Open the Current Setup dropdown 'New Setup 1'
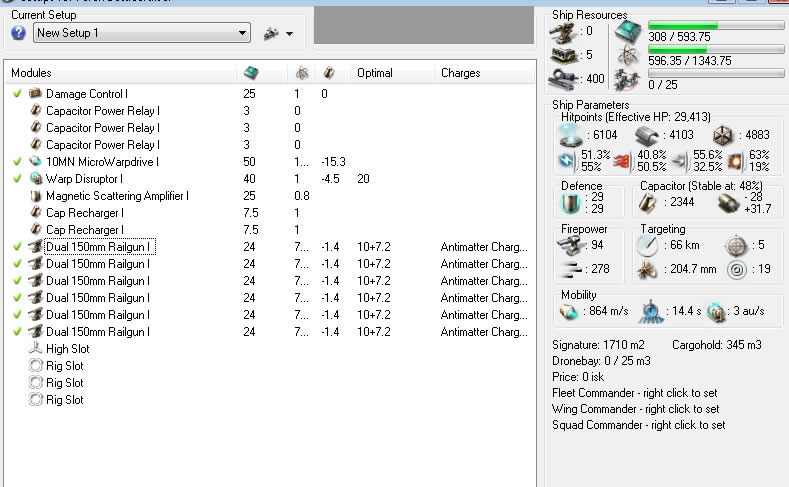The width and height of the screenshot is (789, 487). 142,33
